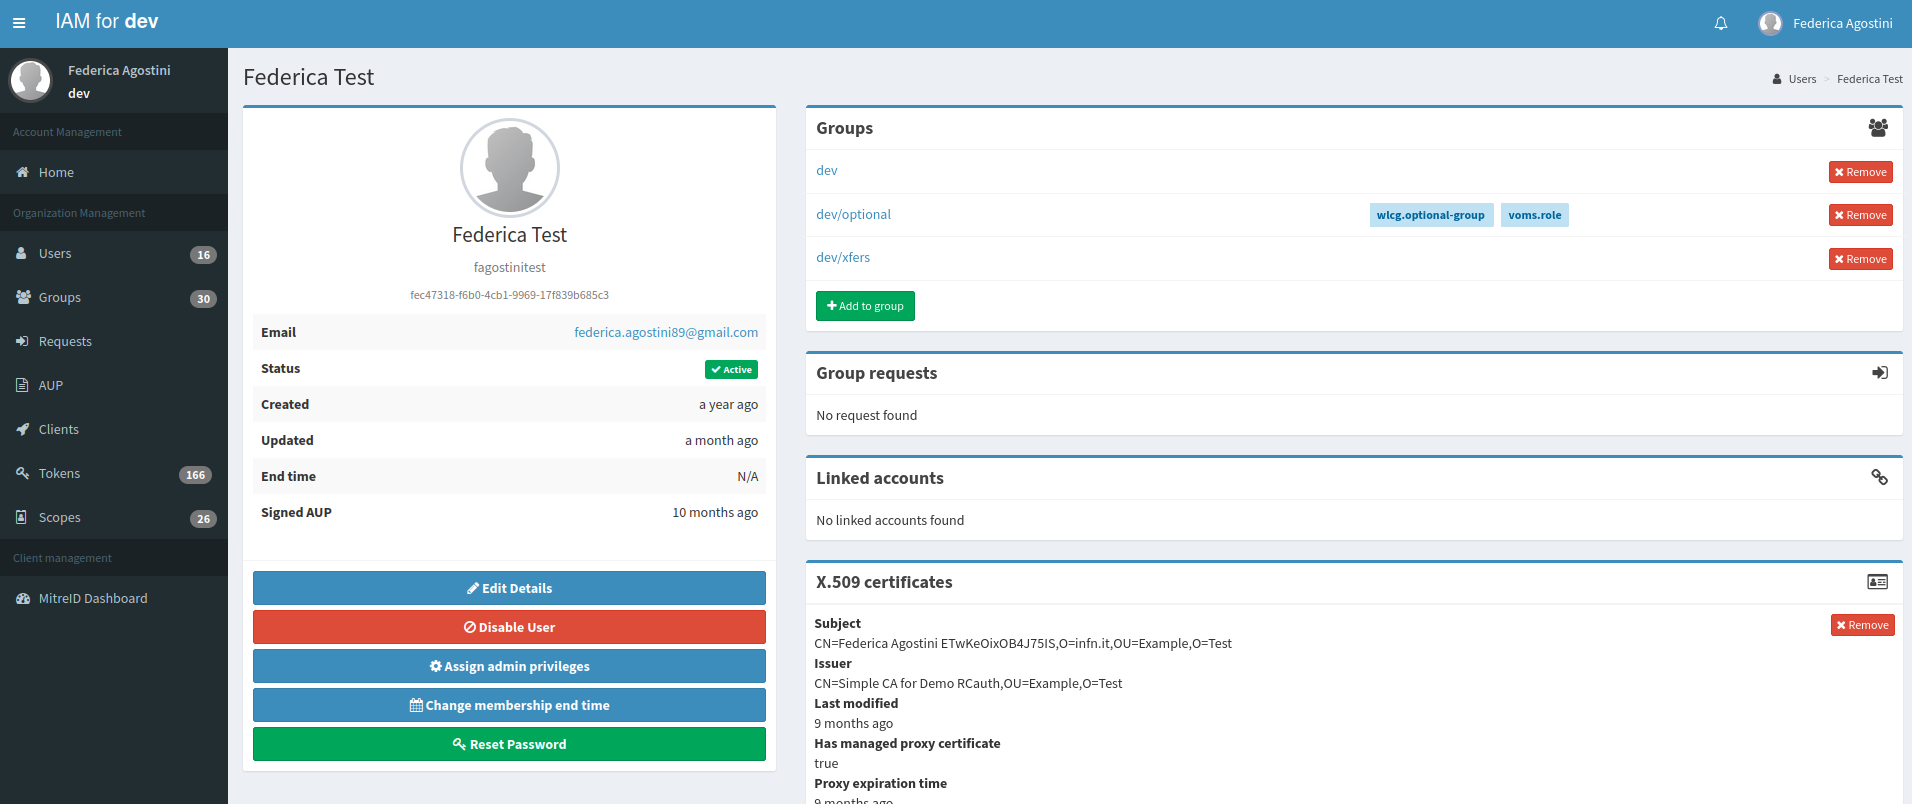Click the certificate Subject CN value
This screenshot has height=804, width=1912.
(x=1023, y=643)
